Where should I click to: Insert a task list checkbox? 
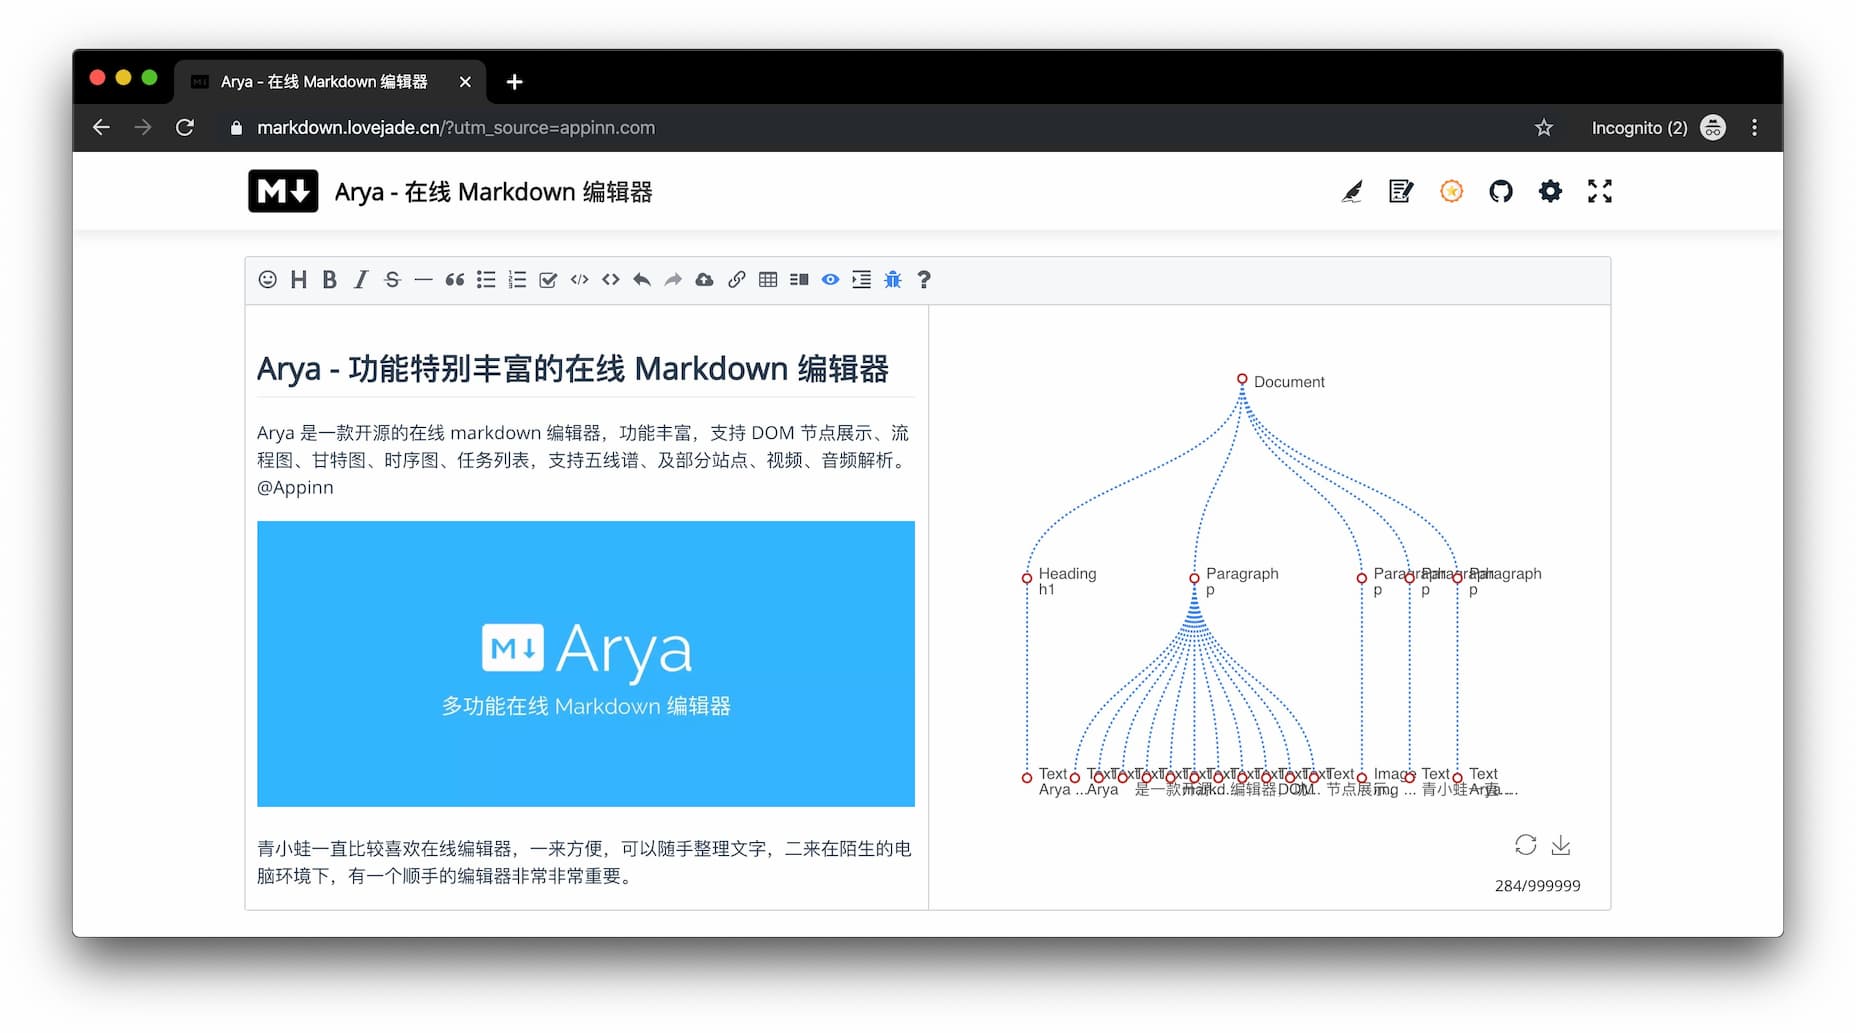point(548,280)
